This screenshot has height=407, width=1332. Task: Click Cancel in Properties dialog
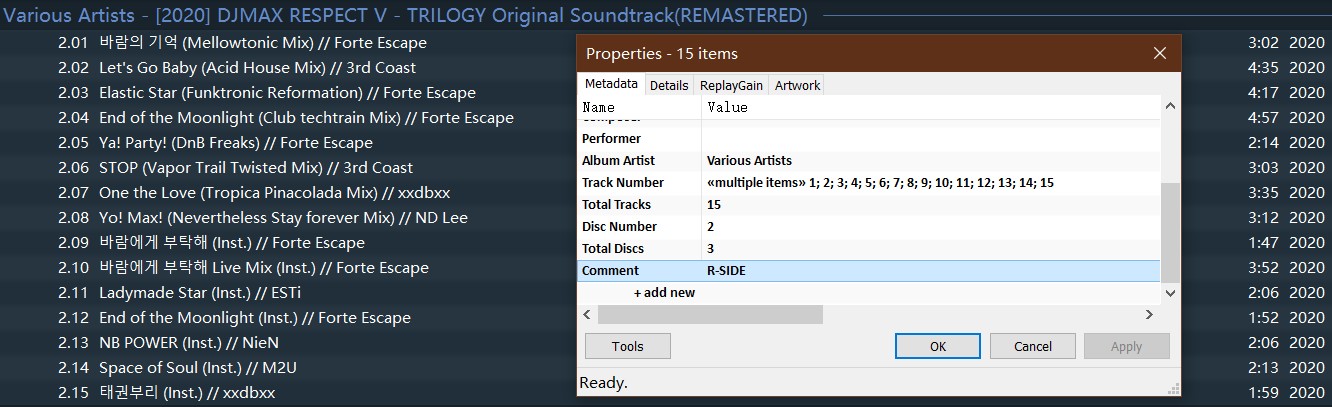pos(1033,346)
